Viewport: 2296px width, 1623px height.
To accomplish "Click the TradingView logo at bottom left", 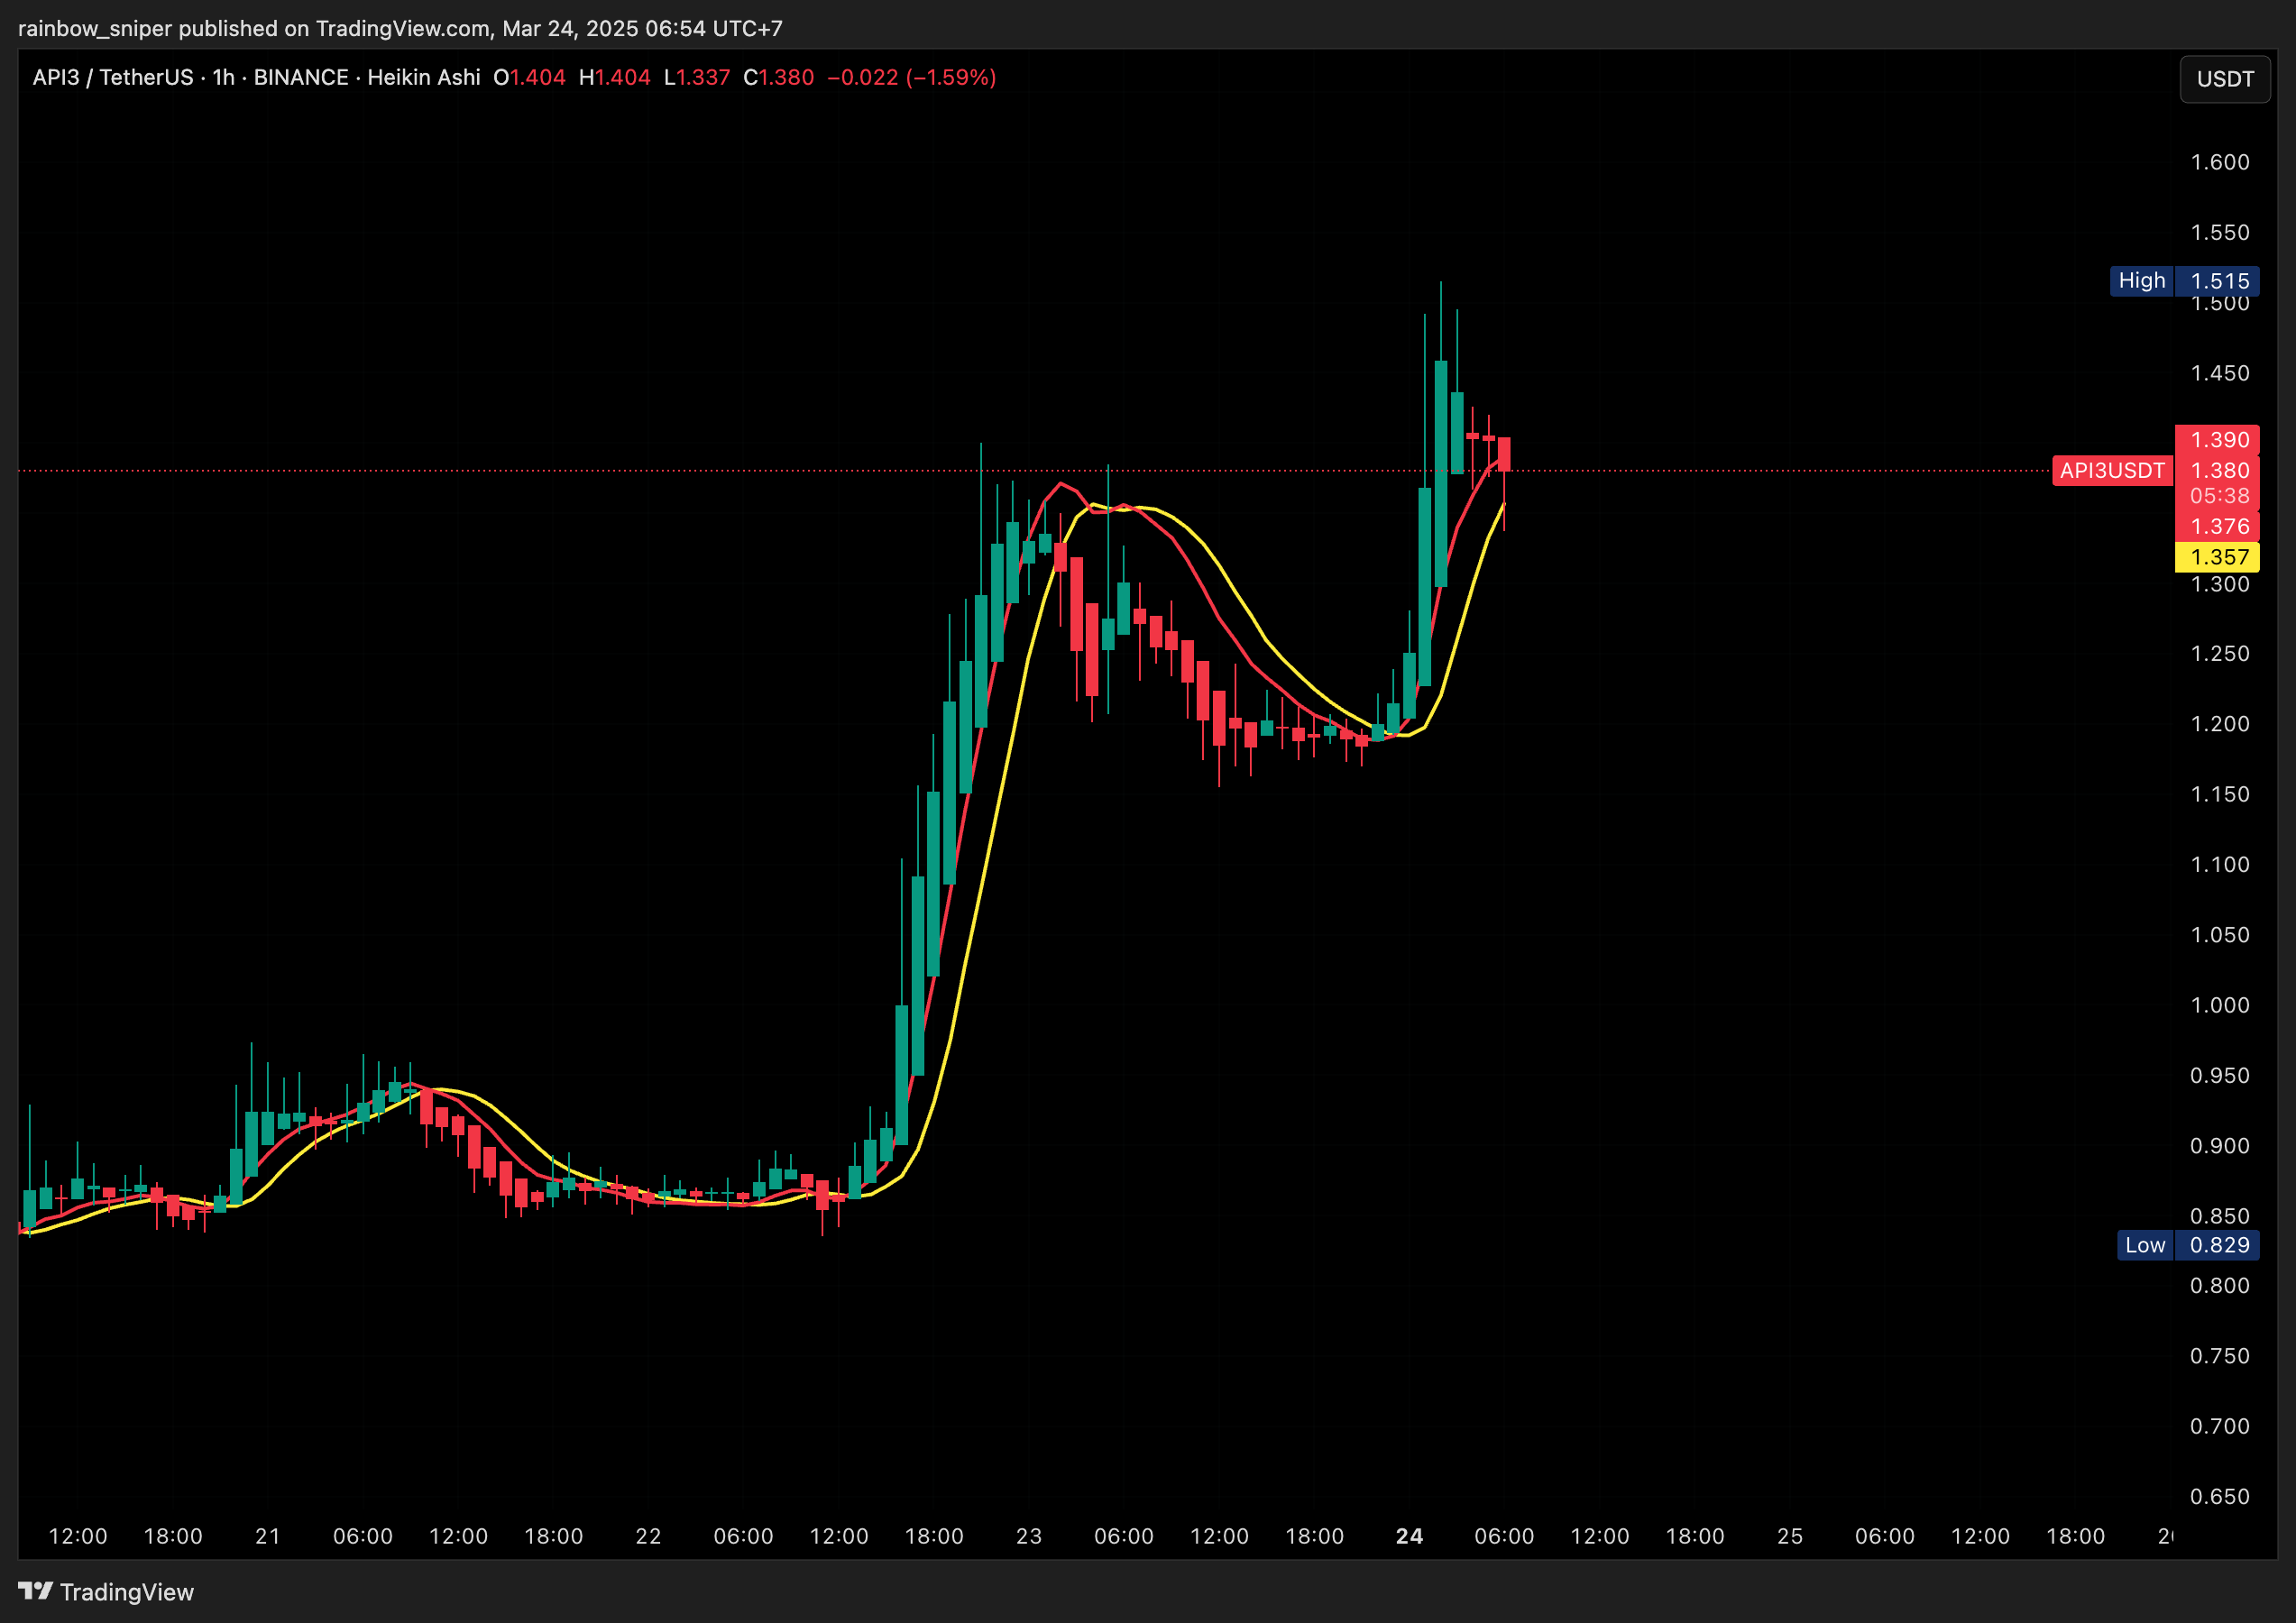I will [x=106, y=1591].
